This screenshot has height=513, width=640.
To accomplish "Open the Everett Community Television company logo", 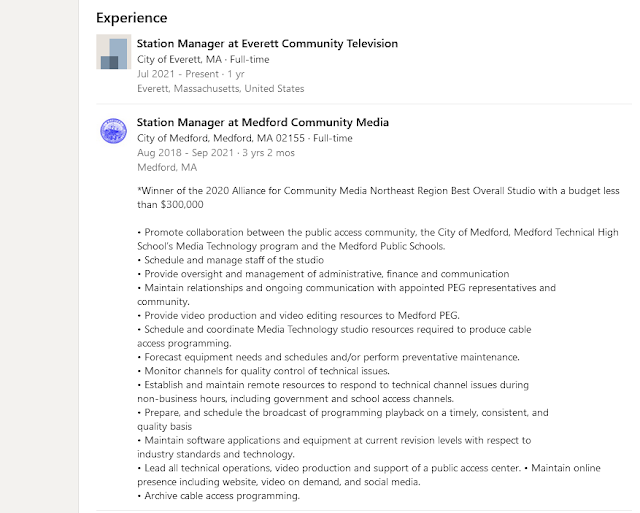I will click(113, 52).
